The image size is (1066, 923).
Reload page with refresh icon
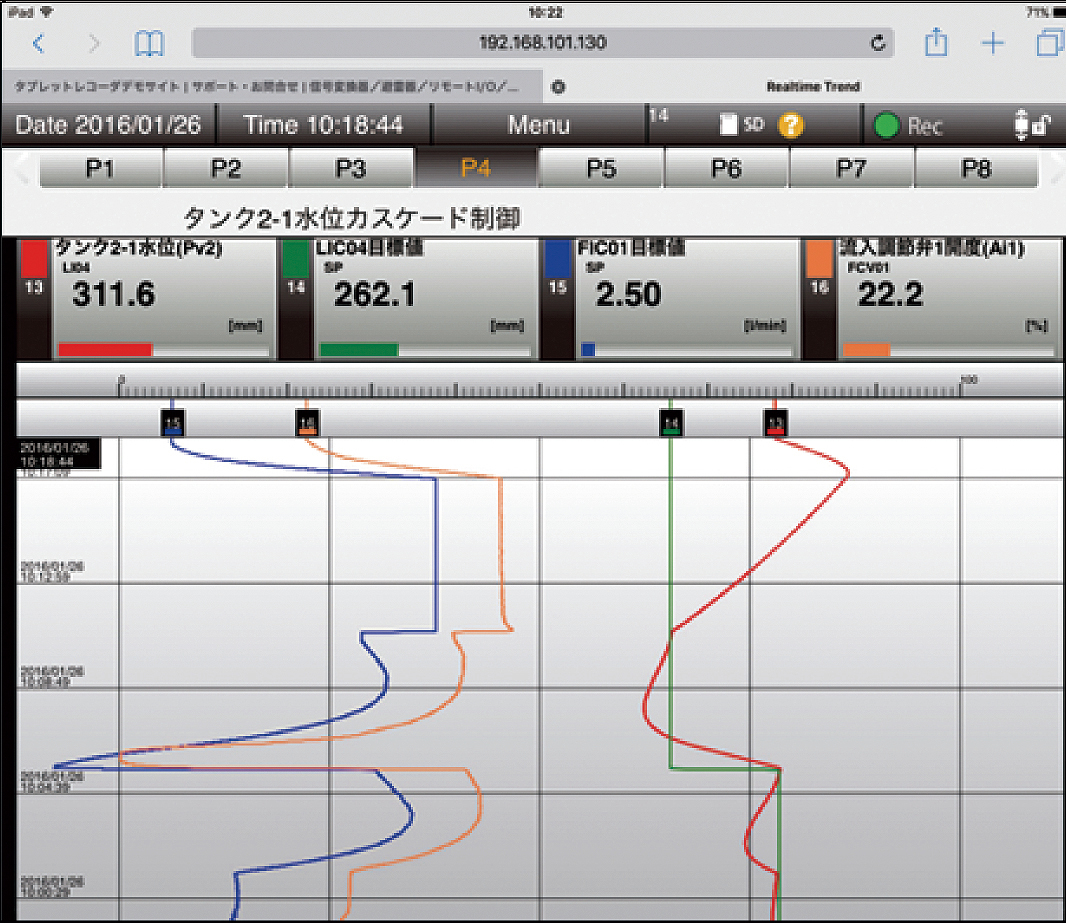tap(878, 43)
